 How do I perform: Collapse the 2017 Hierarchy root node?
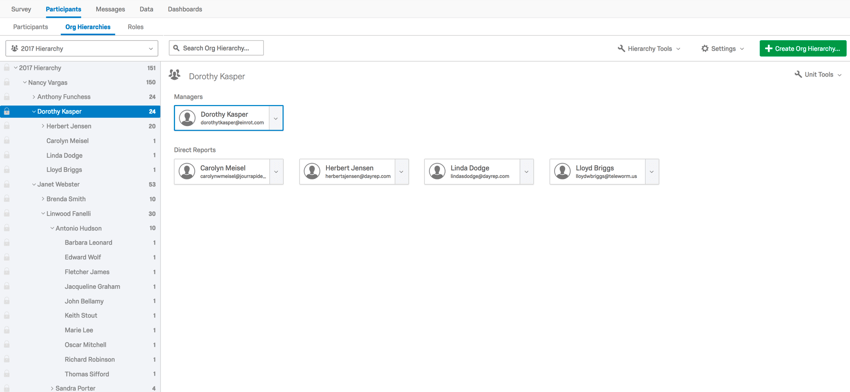coord(16,68)
